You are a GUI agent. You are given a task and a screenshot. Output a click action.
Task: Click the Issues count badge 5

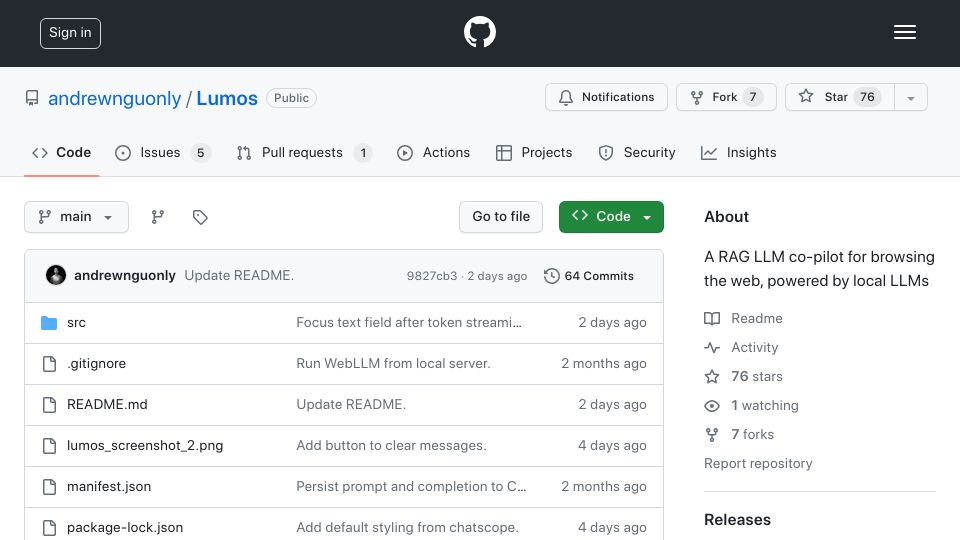[200, 152]
